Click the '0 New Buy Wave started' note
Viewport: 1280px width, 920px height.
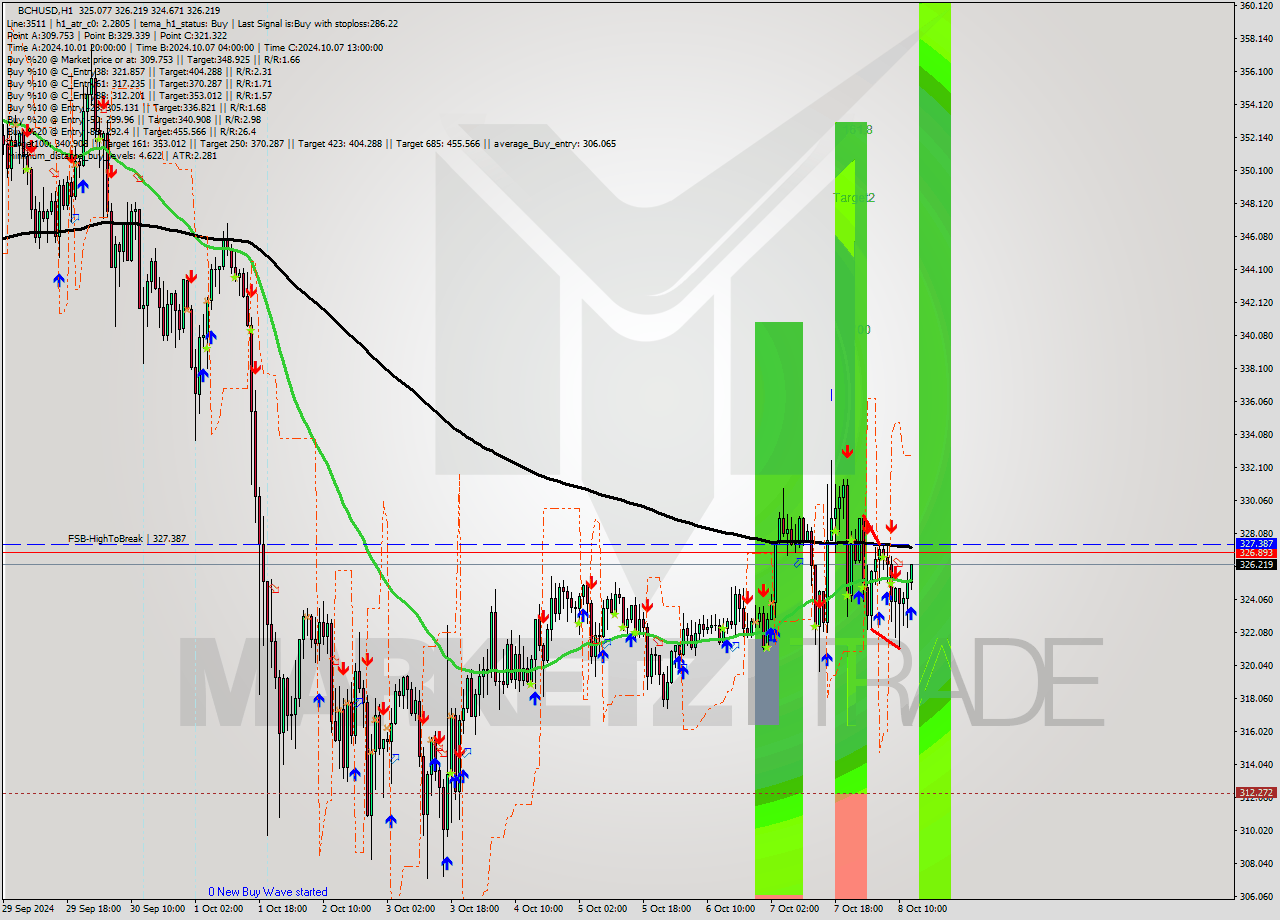pyautogui.click(x=267, y=892)
